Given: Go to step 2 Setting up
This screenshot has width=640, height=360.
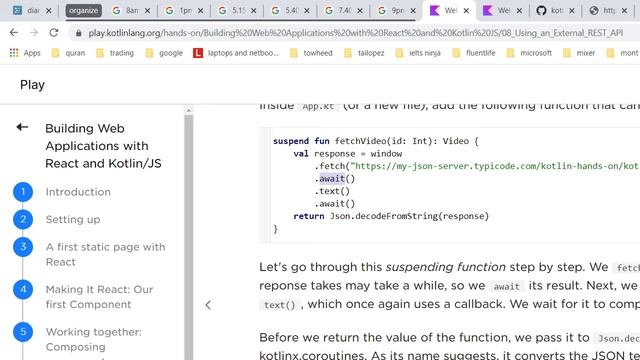Looking at the screenshot, I should point(73,220).
